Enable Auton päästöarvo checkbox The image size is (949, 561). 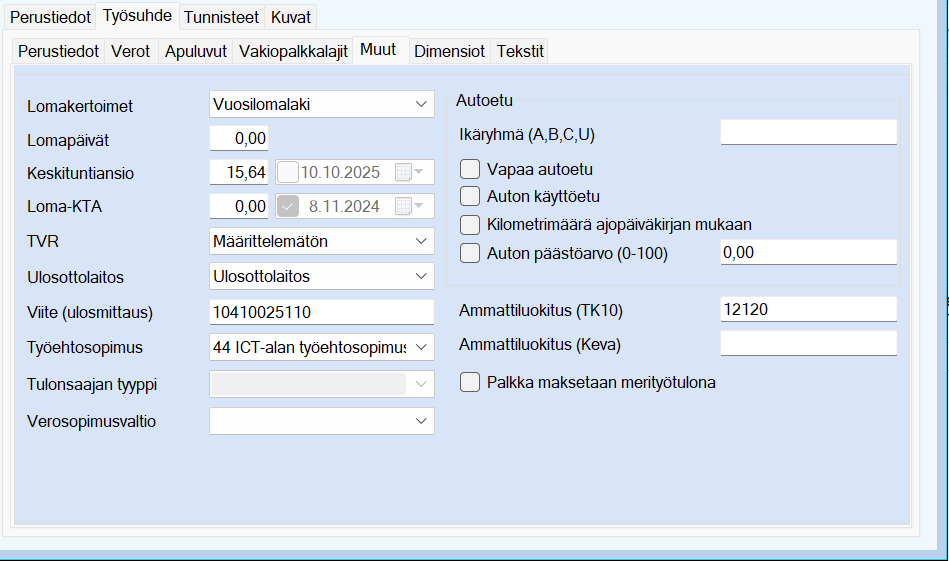click(x=470, y=253)
